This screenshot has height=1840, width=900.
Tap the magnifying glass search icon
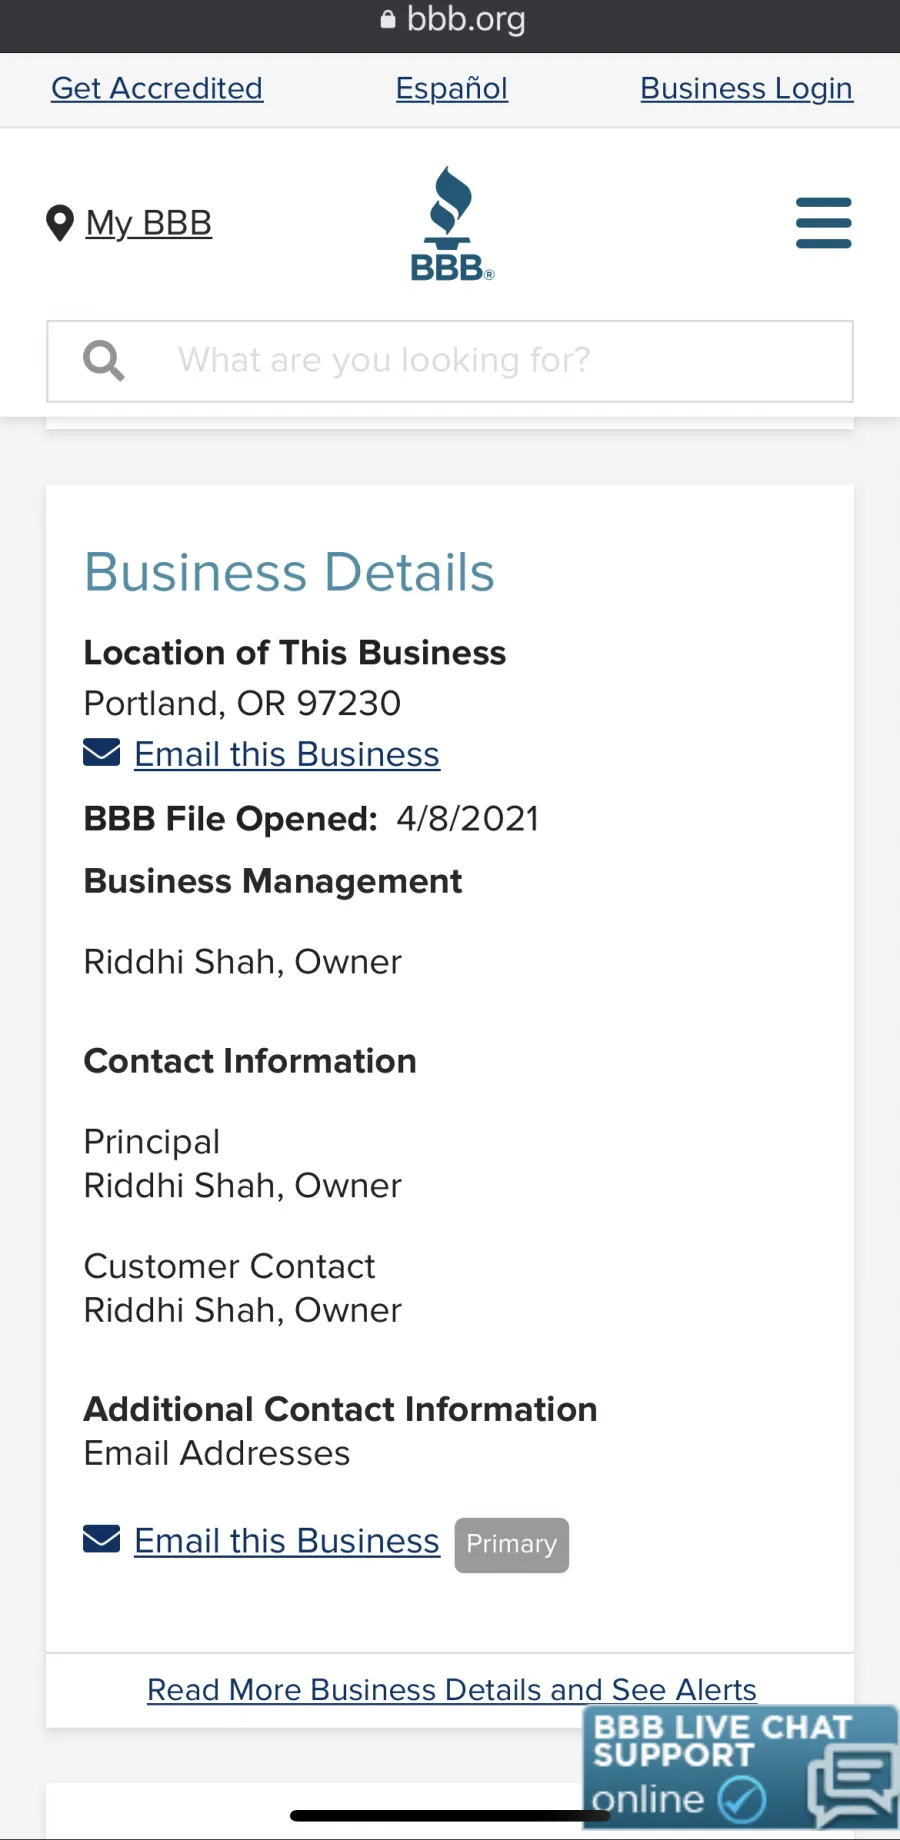tap(104, 361)
